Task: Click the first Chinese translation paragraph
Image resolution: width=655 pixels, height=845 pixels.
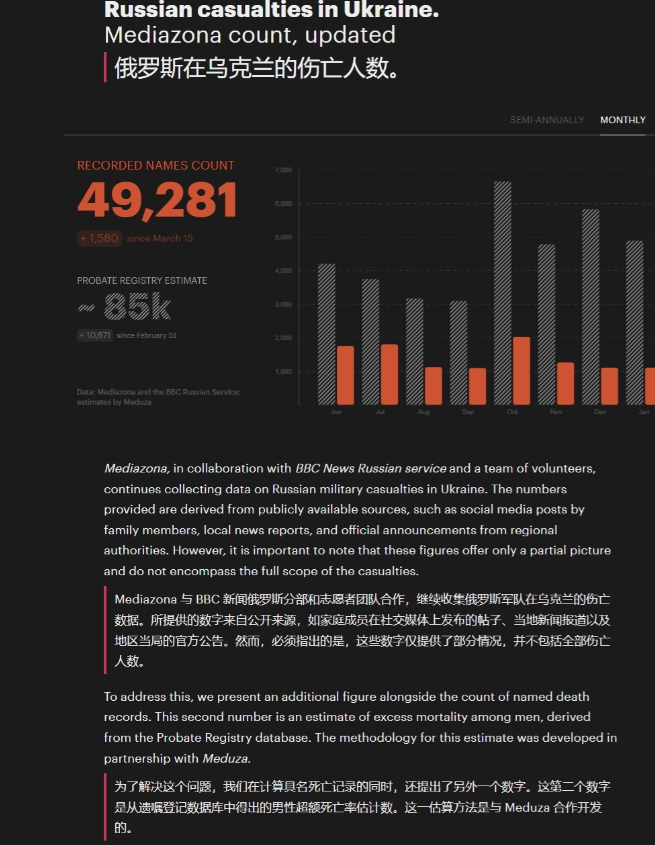Action: click(x=362, y=630)
